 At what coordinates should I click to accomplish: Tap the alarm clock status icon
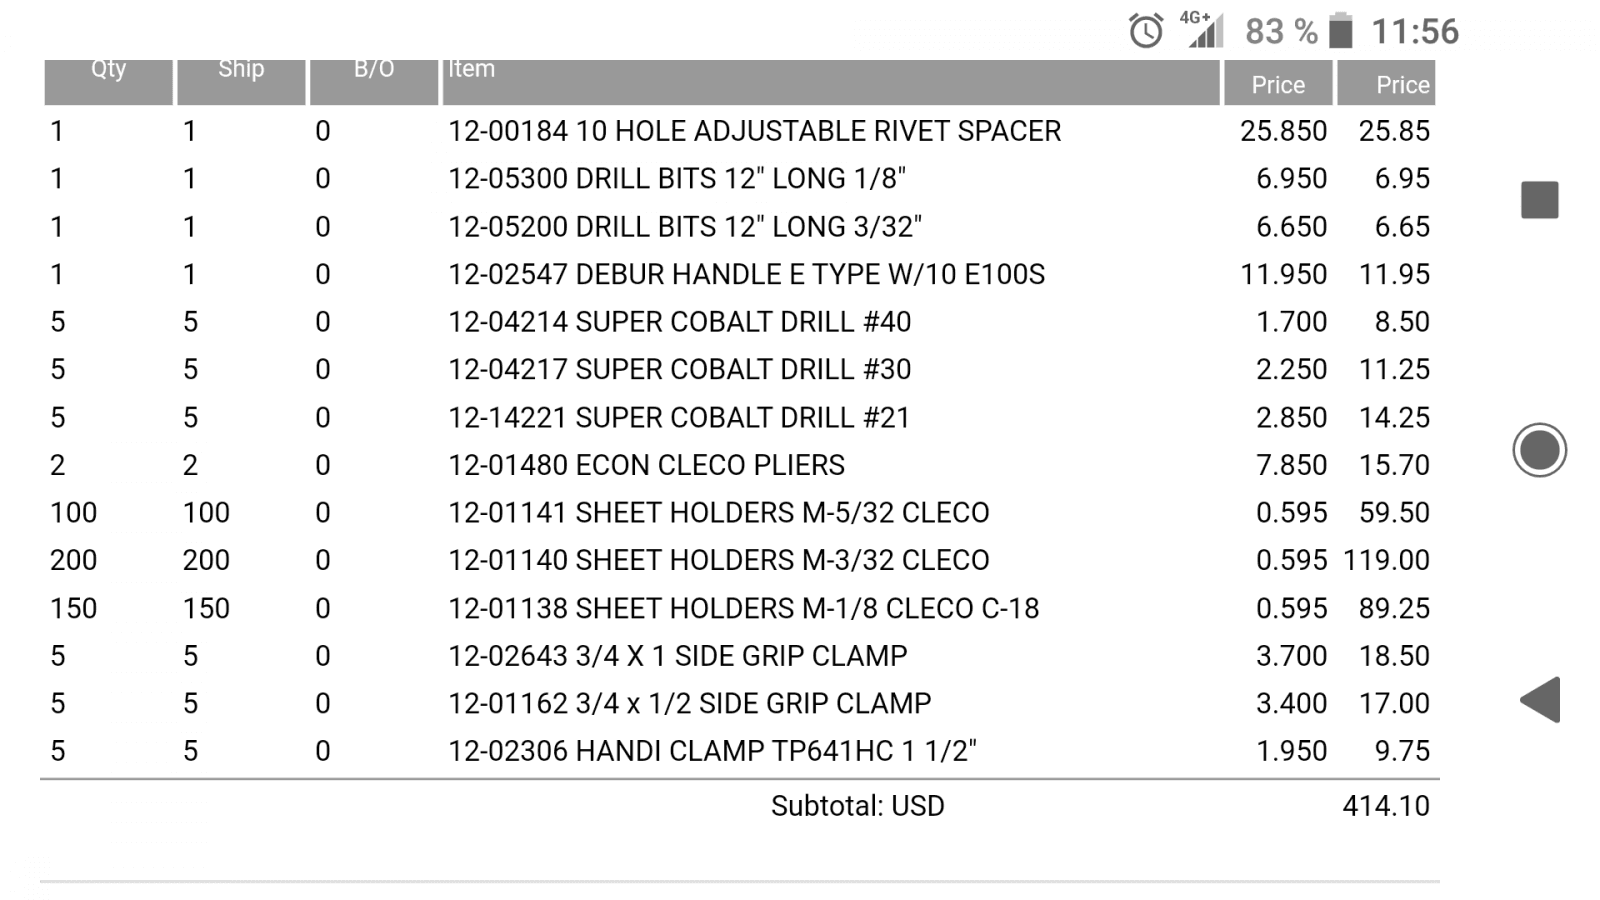tap(1146, 31)
